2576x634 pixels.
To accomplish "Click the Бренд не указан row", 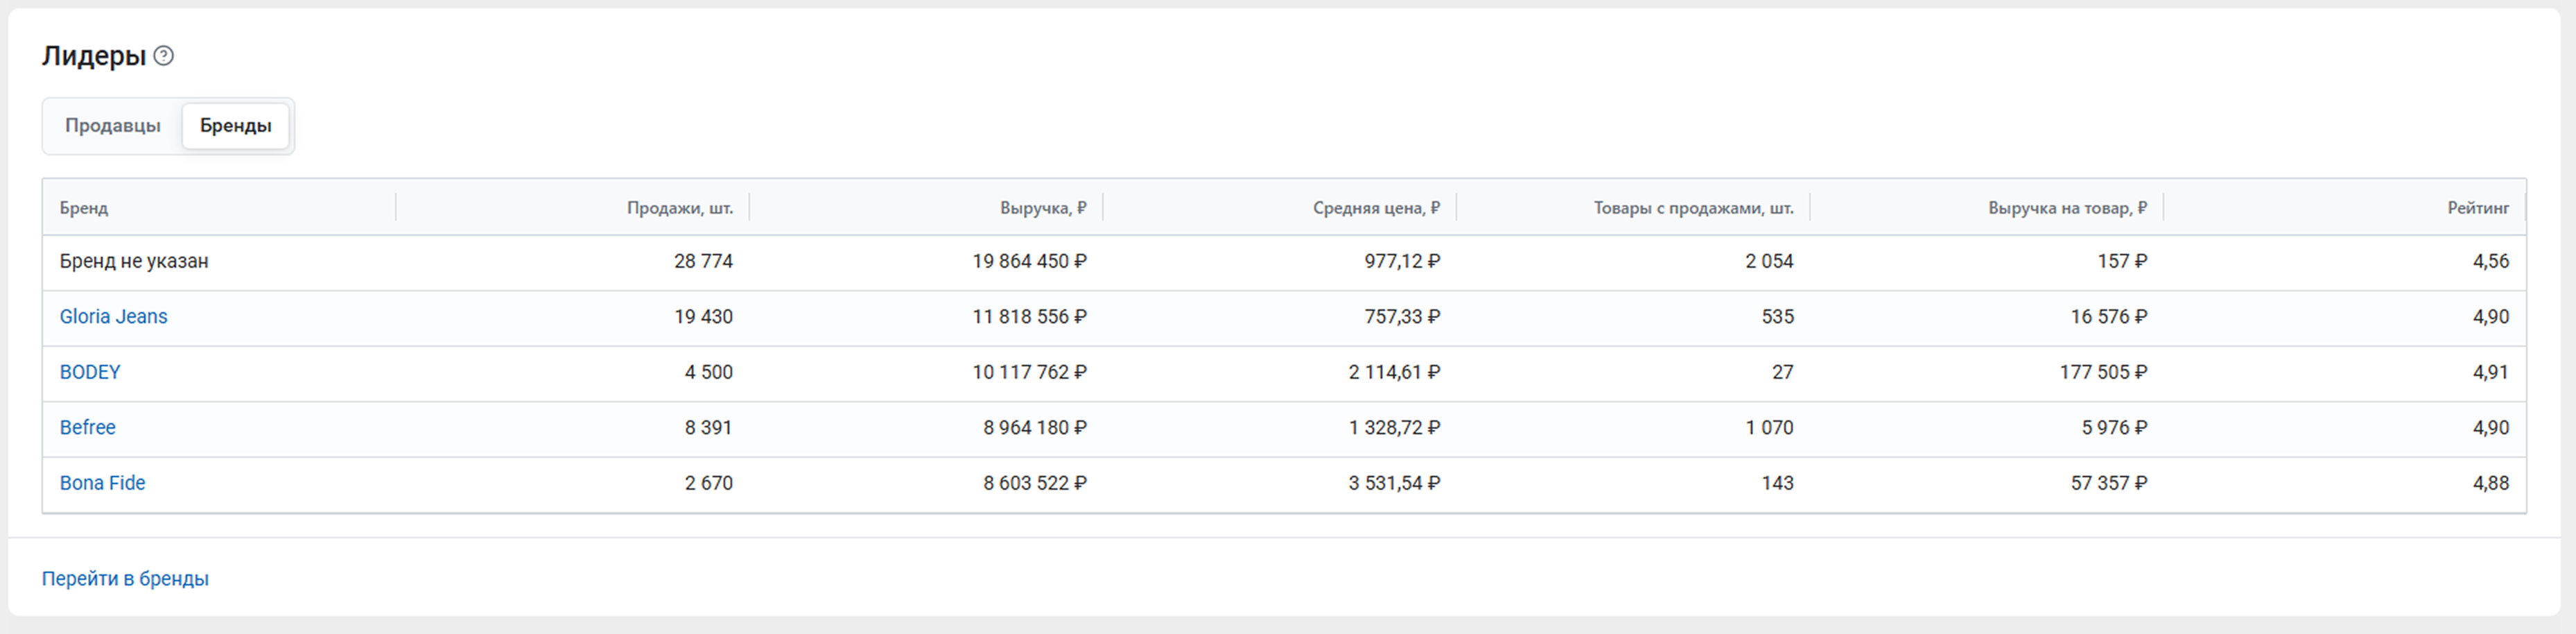I will click(134, 261).
